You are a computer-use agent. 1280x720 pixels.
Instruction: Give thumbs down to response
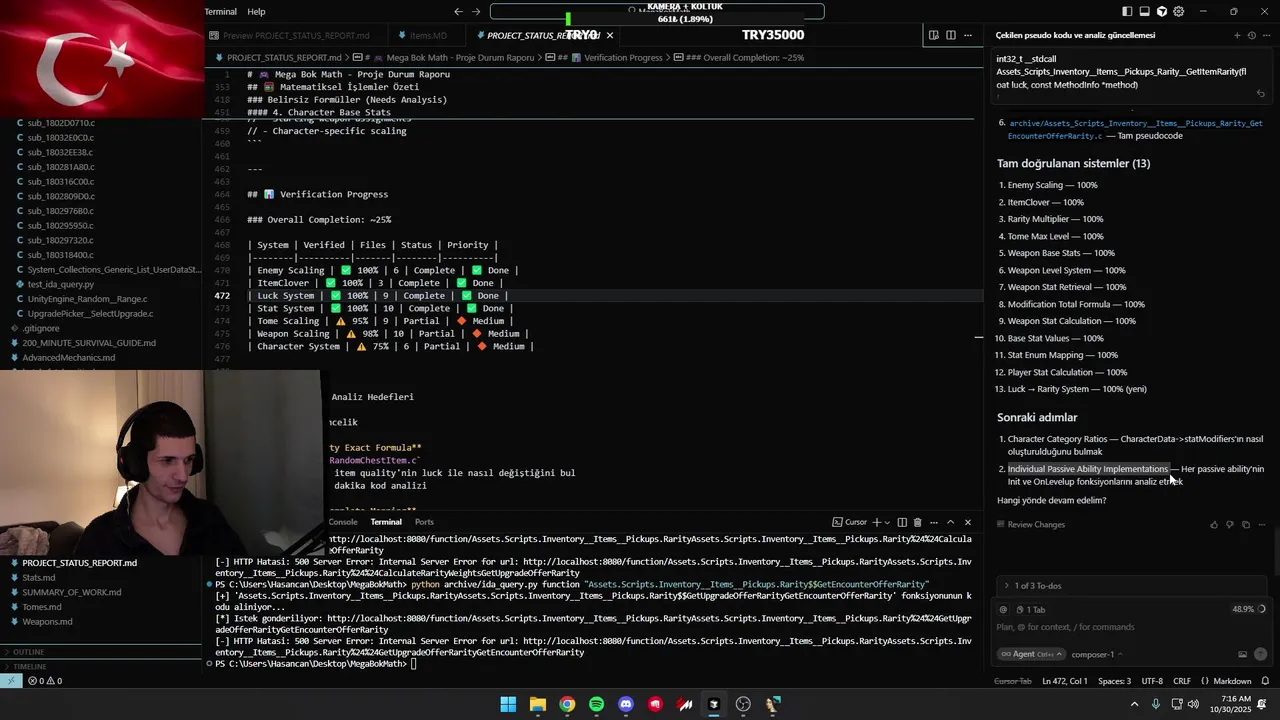pyautogui.click(x=1230, y=525)
